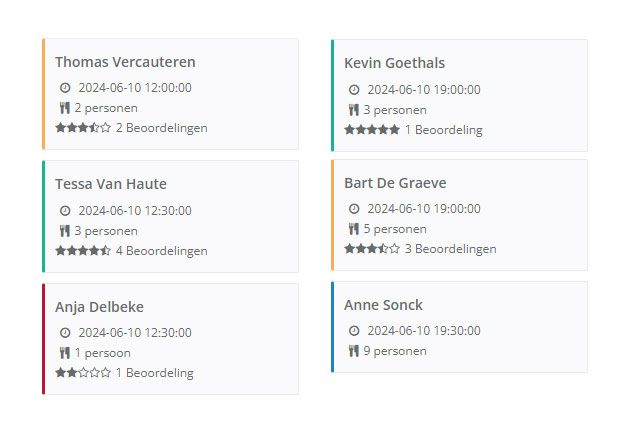Click cutlery icon in Kevin Goethals's card
Viewport: 630px width, 445px height.
point(353,110)
